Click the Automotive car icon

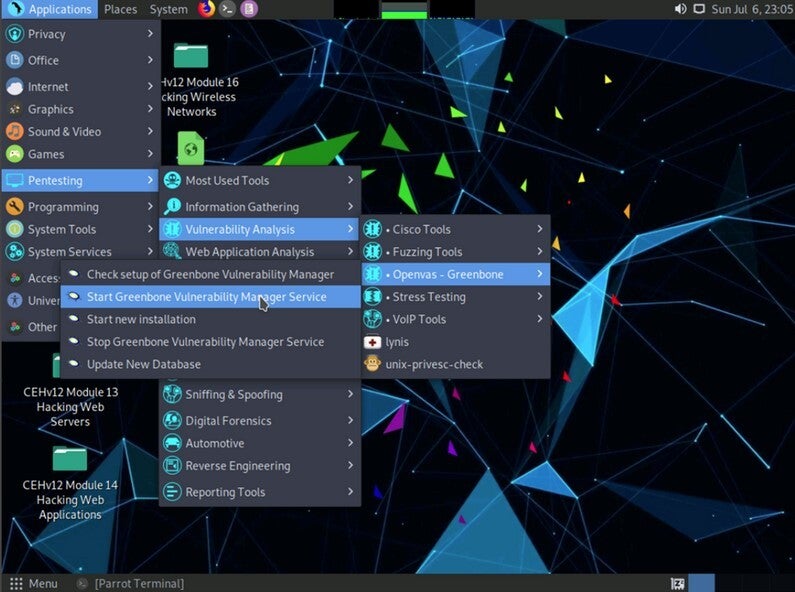pos(172,443)
